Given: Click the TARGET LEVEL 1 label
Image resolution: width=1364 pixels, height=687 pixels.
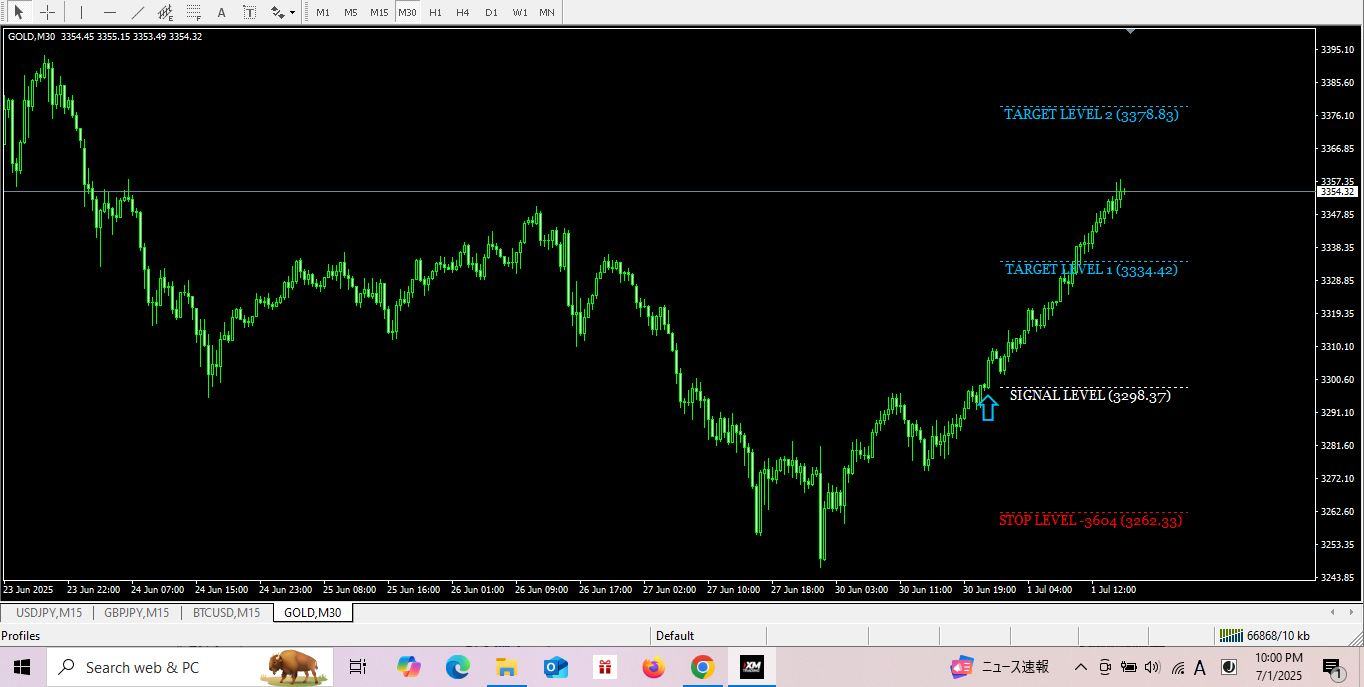Looking at the screenshot, I should click(1091, 270).
